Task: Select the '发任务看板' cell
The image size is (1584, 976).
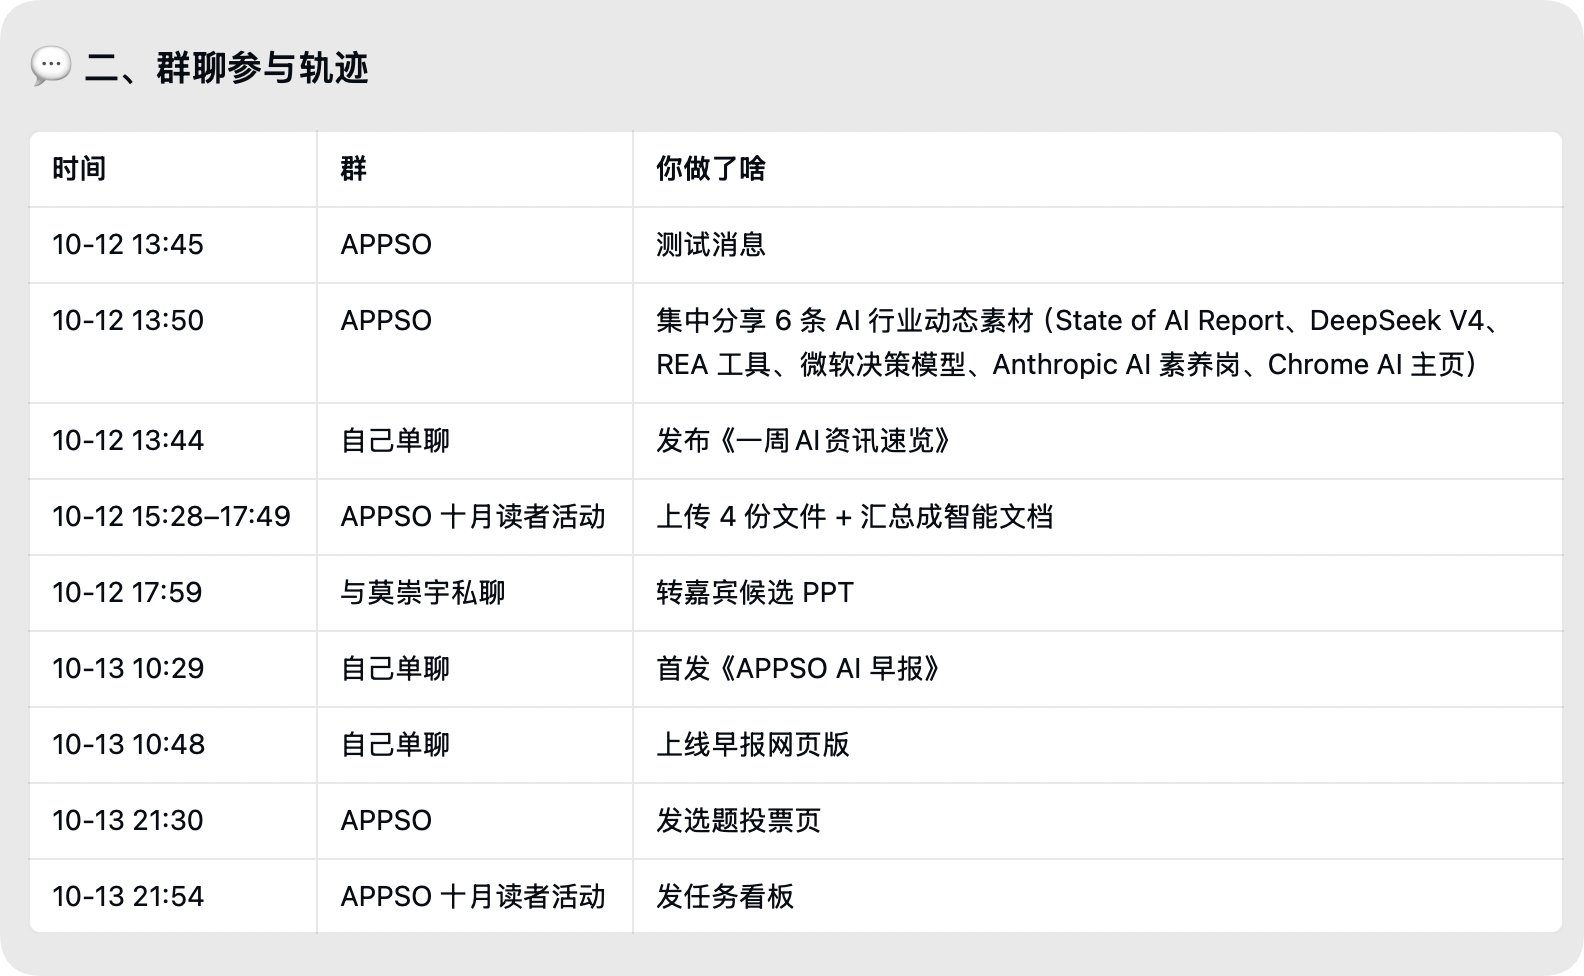Action: tap(725, 897)
